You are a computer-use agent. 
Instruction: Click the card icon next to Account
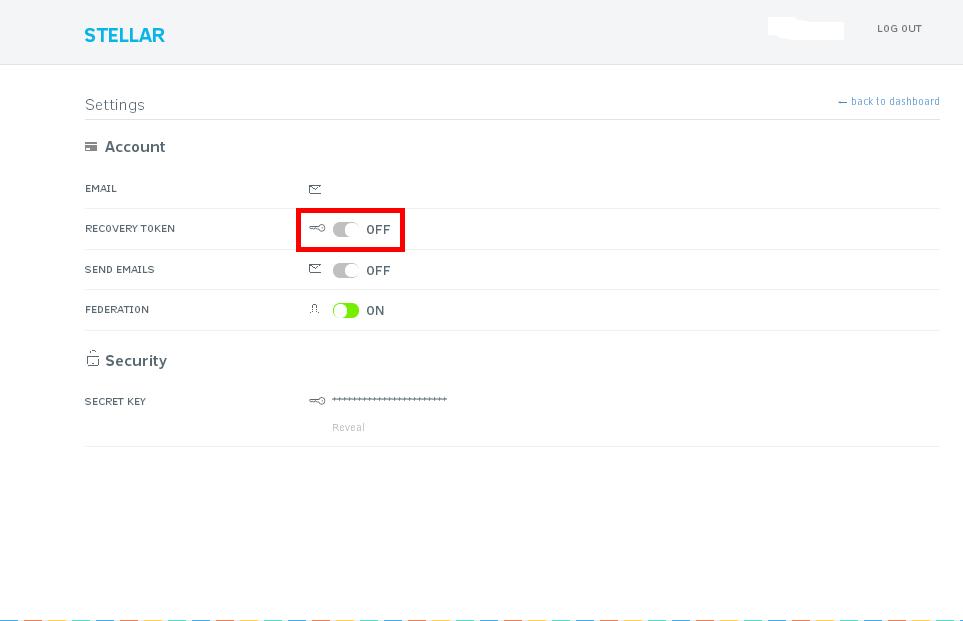(91, 147)
